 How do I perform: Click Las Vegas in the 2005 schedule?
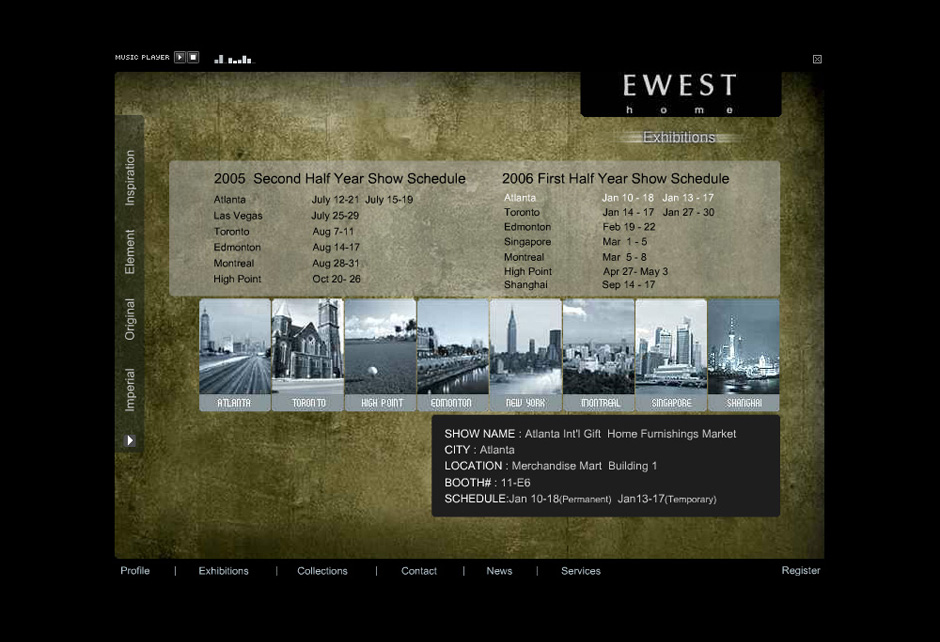[x=238, y=215]
